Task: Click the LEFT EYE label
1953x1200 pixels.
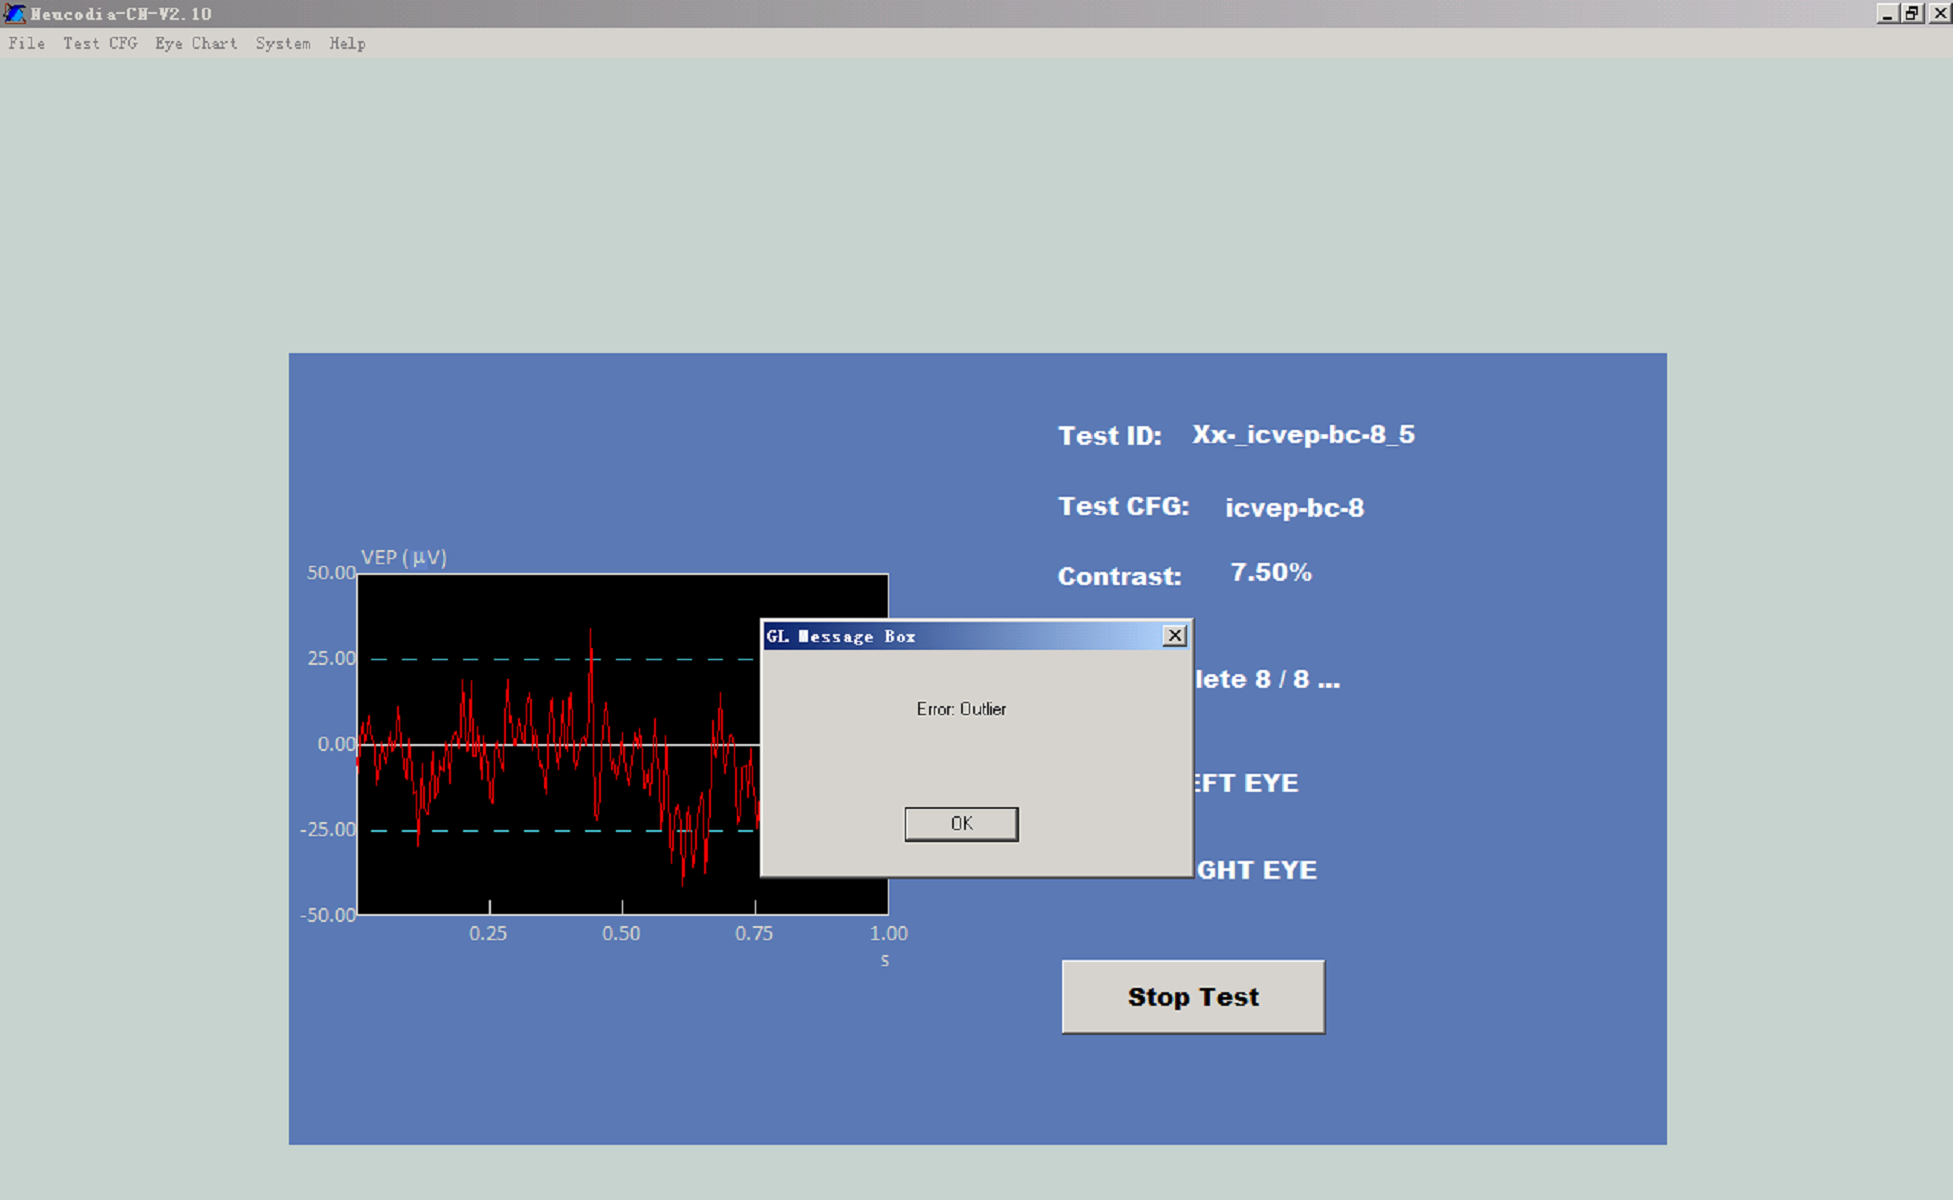Action: coord(1247,783)
